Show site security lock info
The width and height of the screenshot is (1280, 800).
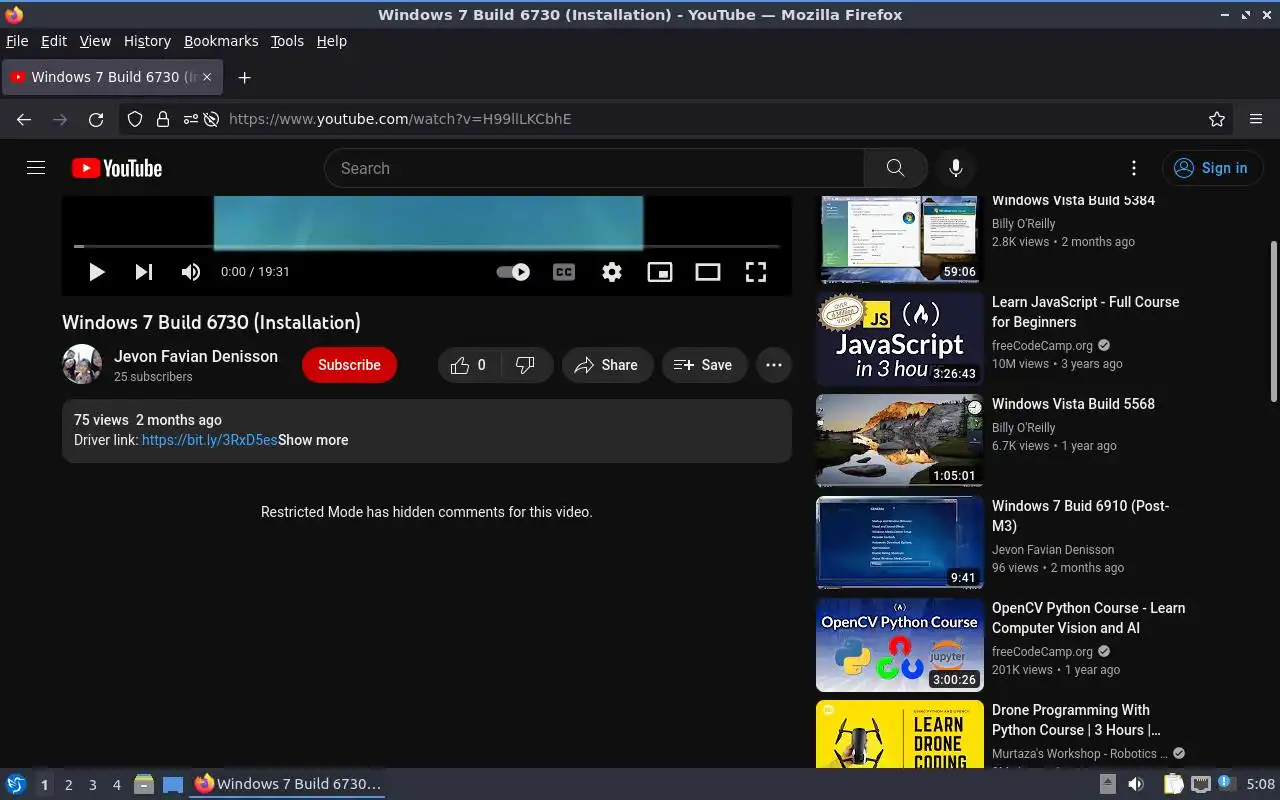[x=162, y=119]
